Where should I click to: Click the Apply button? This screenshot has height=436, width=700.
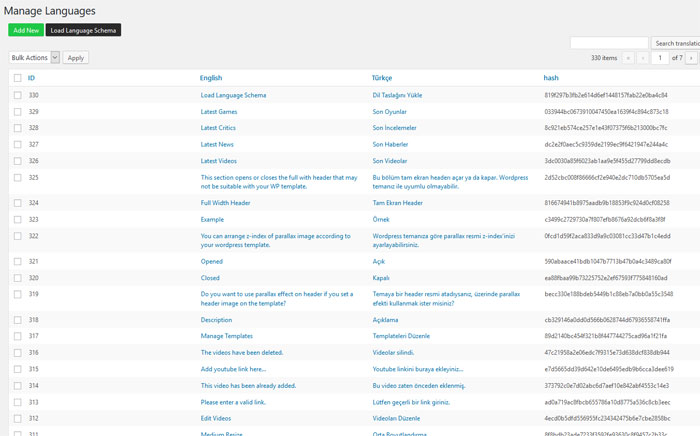tap(75, 58)
